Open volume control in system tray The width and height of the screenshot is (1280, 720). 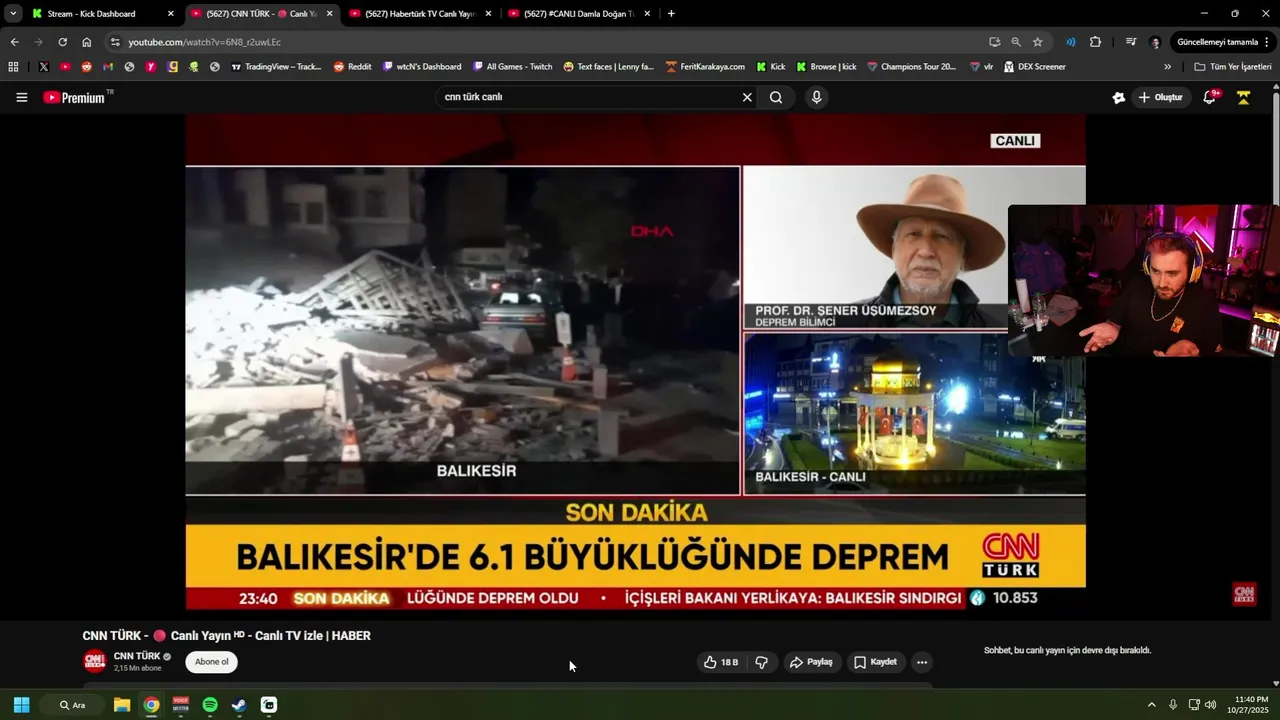pyautogui.click(x=1211, y=705)
